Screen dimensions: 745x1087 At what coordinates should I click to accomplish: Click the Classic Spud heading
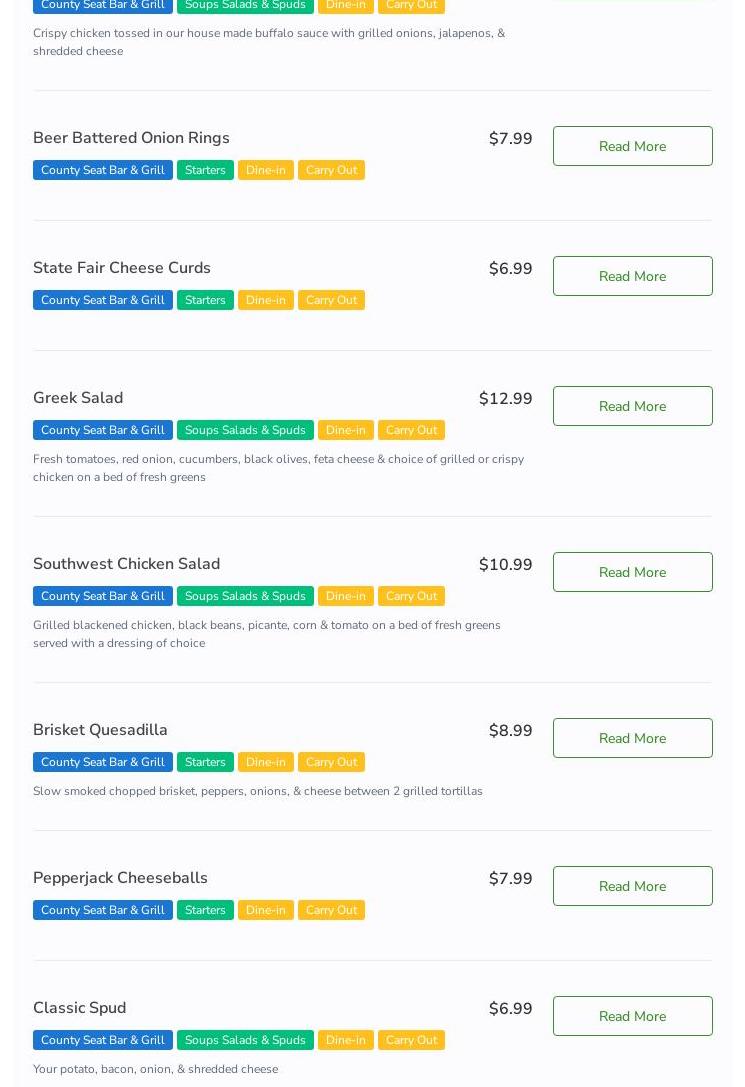click(x=79, y=1008)
